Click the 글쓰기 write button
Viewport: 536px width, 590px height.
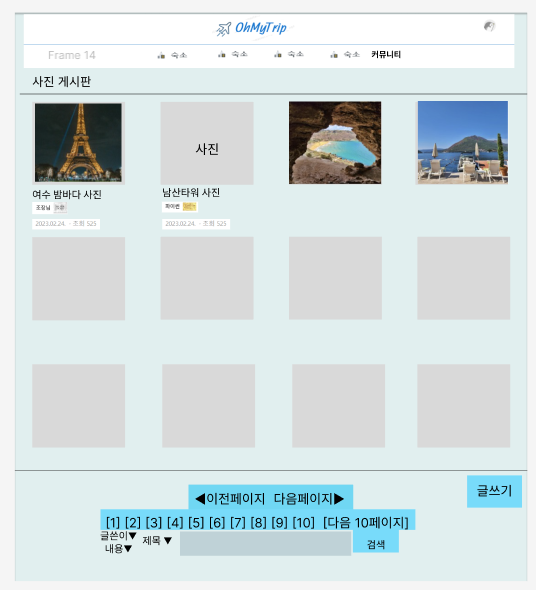pos(494,491)
